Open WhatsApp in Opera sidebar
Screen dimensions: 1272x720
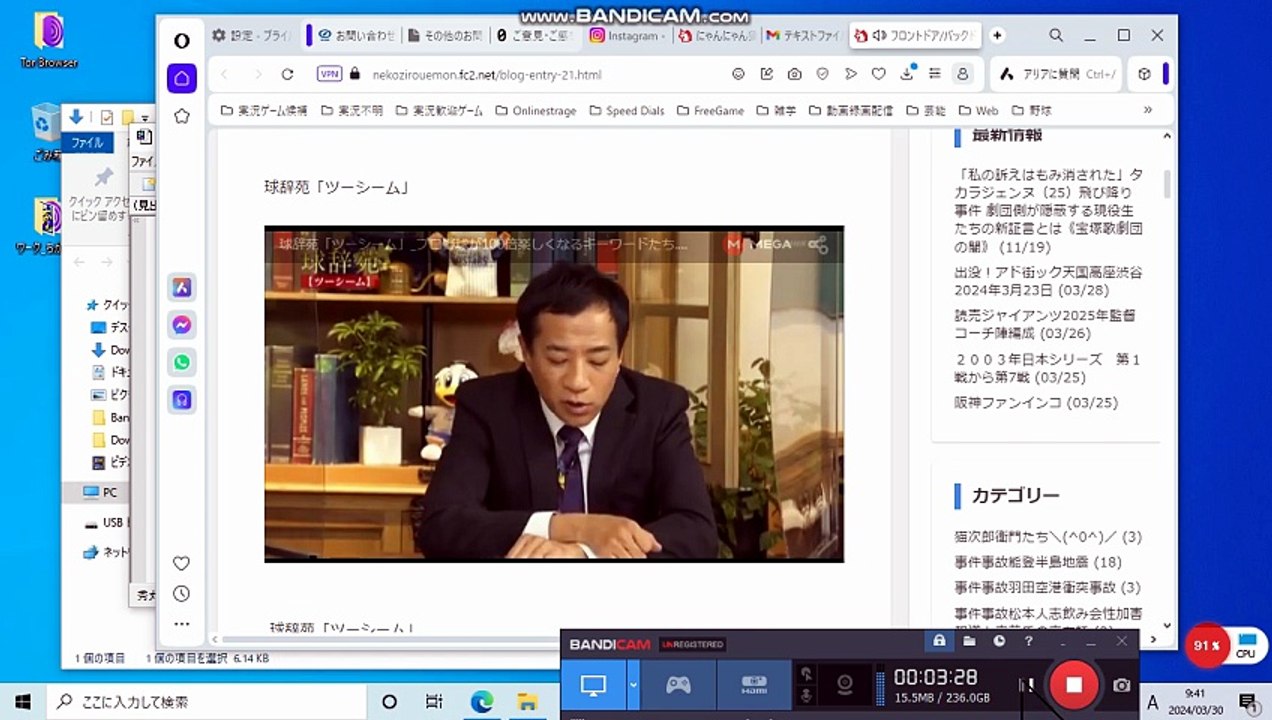181,362
